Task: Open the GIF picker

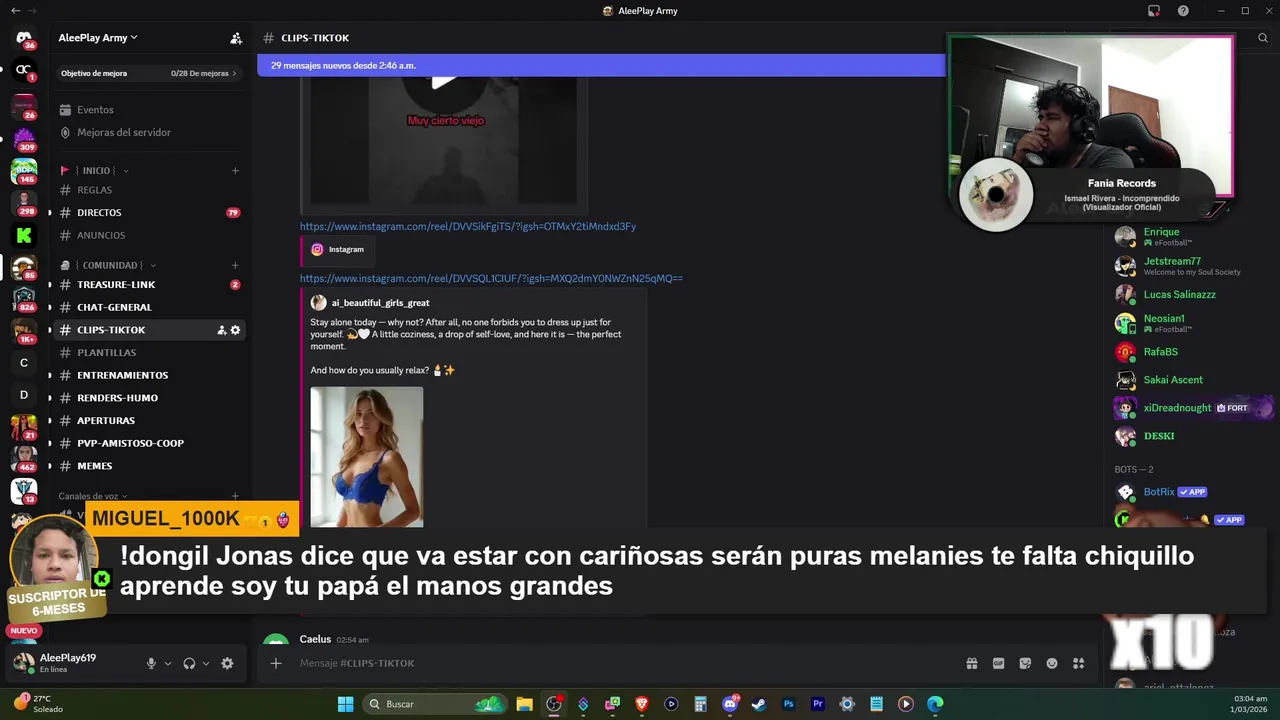Action: tap(998, 663)
